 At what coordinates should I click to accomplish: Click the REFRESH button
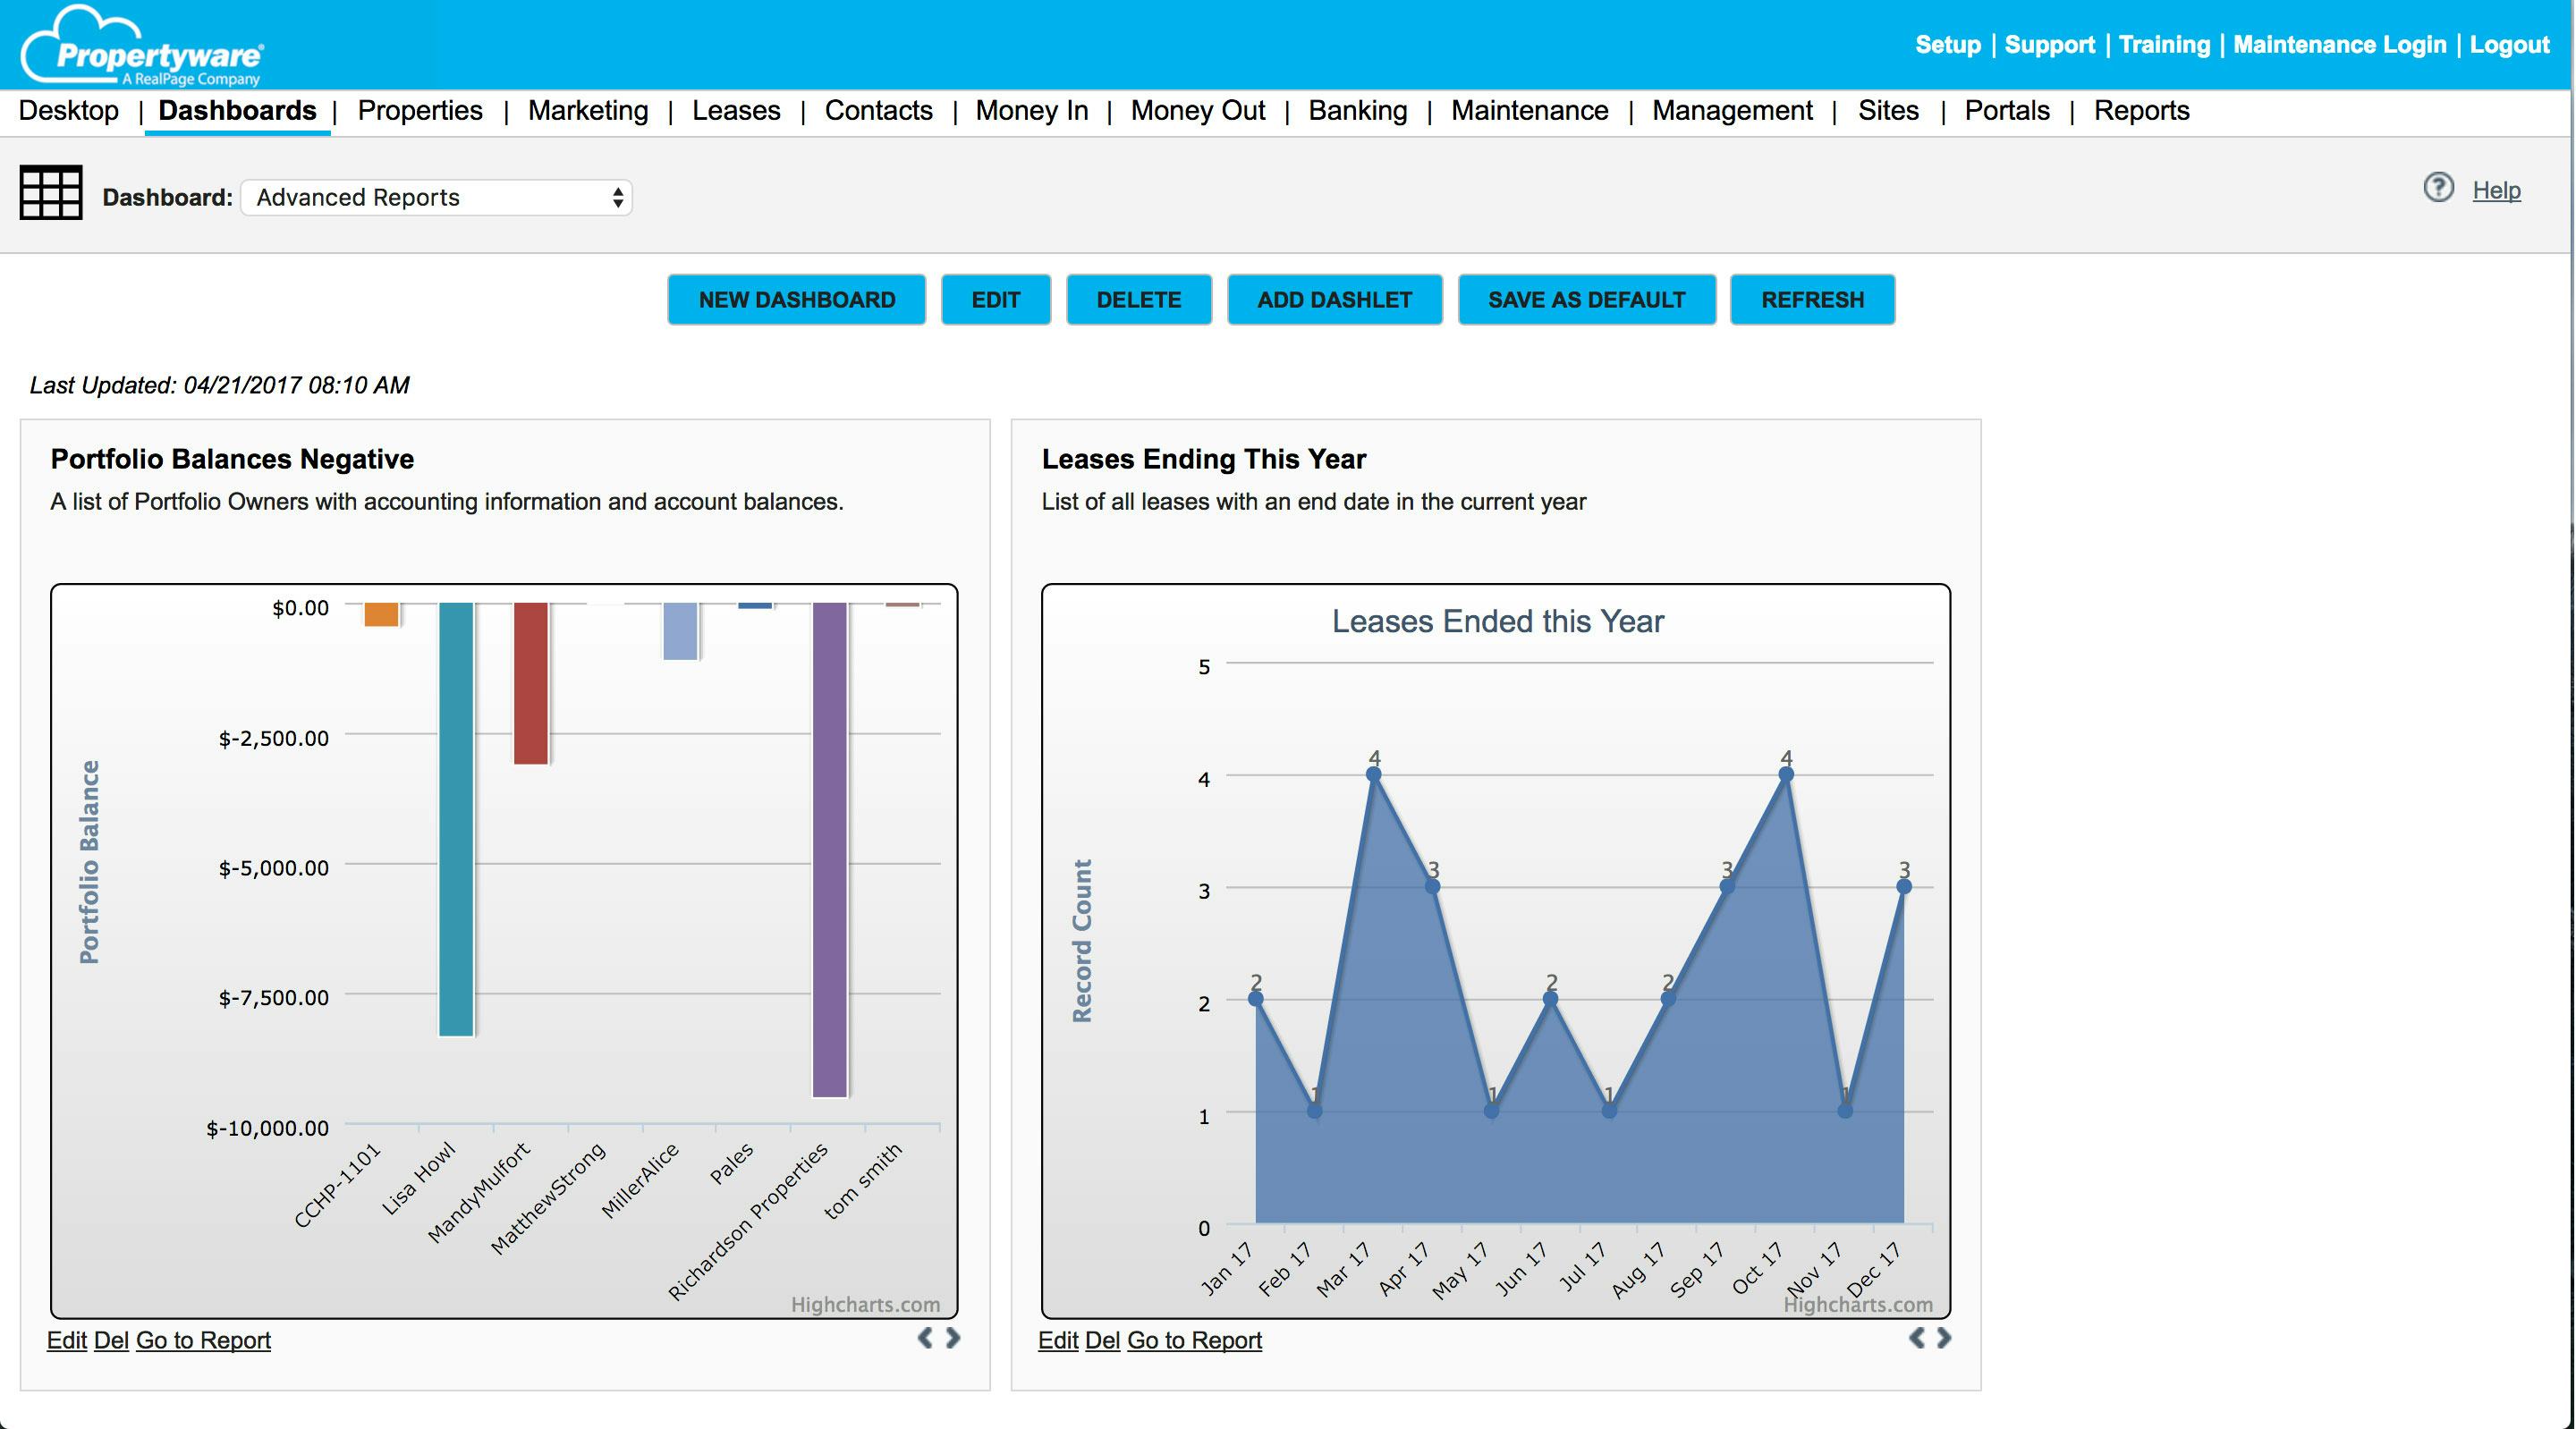(x=1812, y=300)
